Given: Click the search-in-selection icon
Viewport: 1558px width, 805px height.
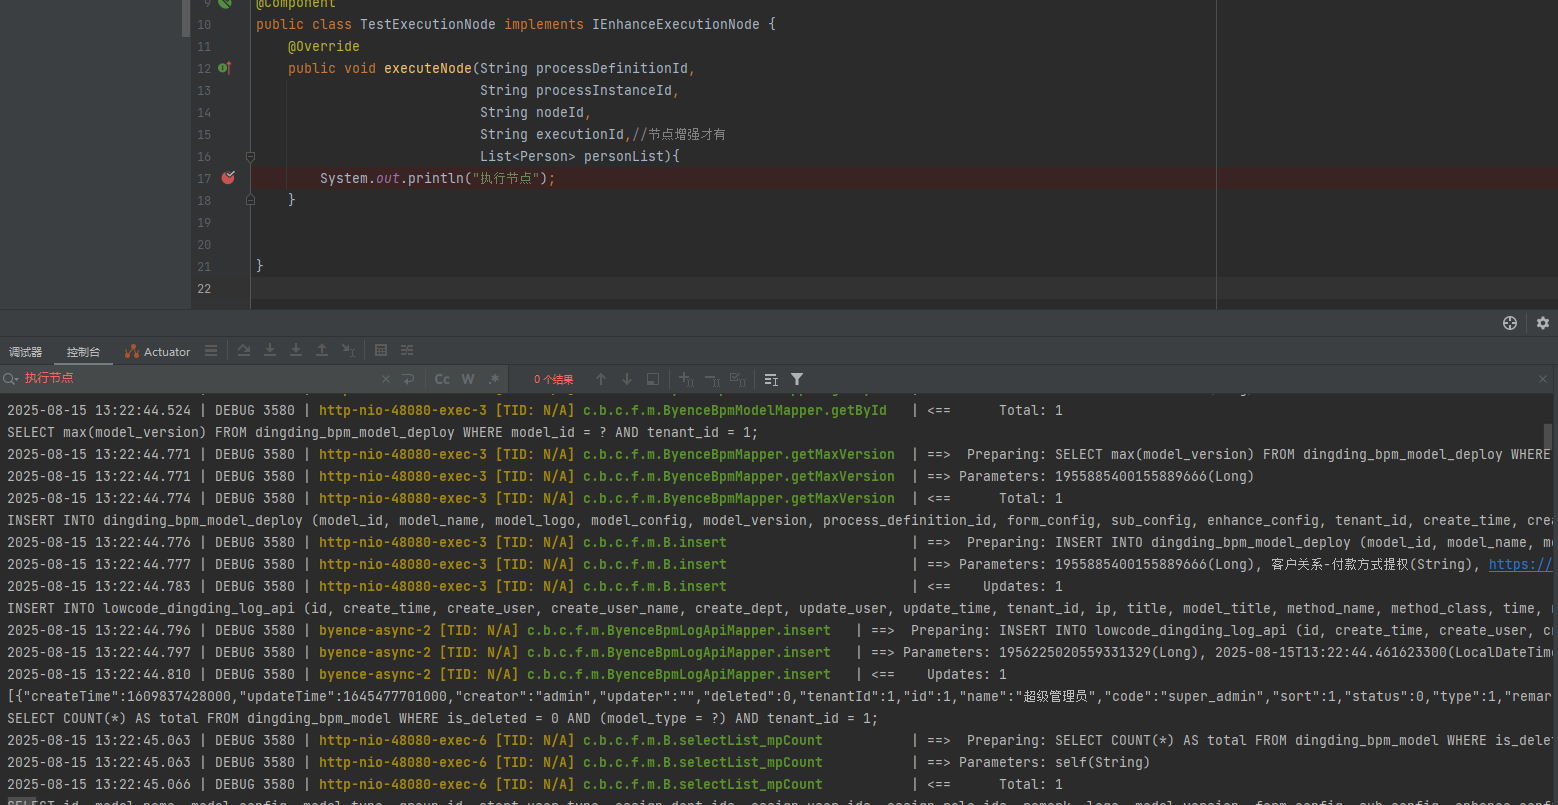Looking at the screenshot, I should (x=653, y=379).
